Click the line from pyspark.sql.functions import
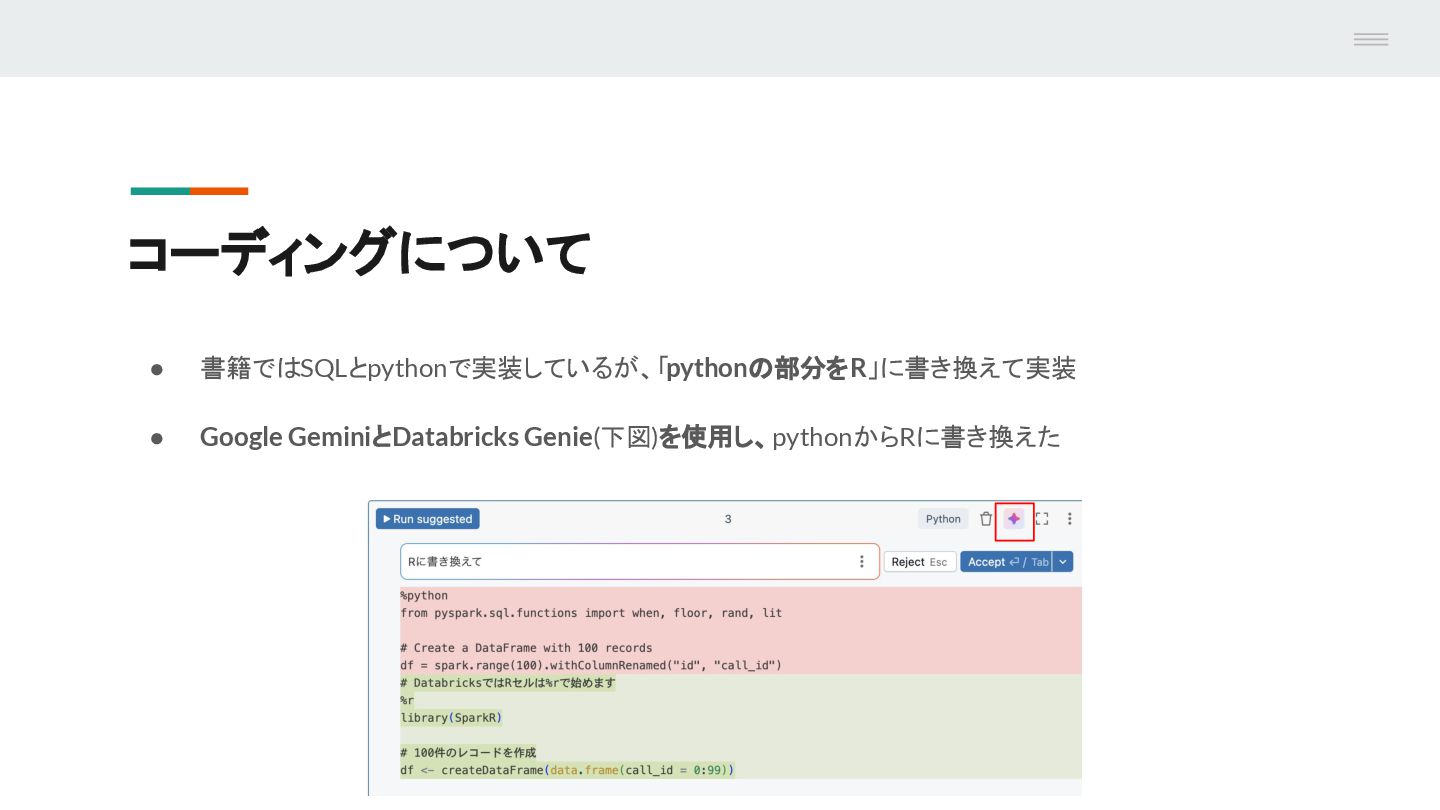Image resolution: width=1440 pixels, height=810 pixels. tap(591, 613)
